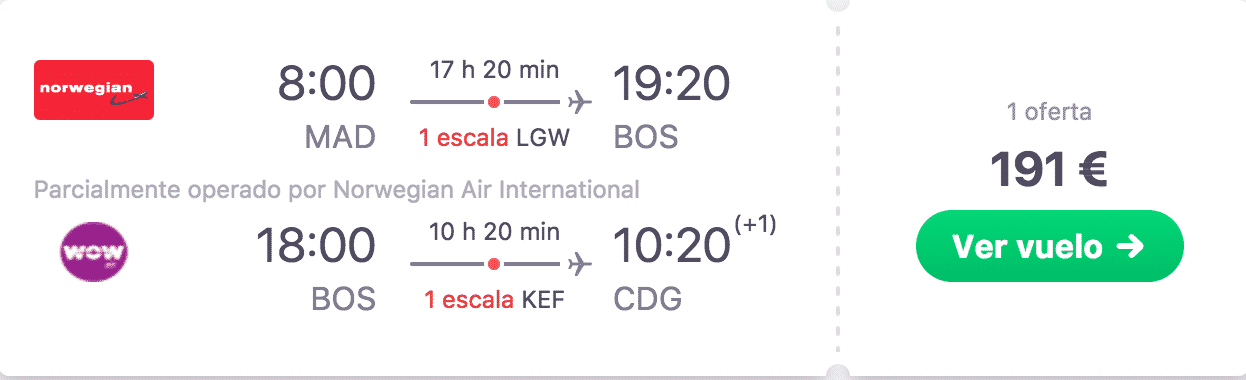This screenshot has width=1246, height=380.
Task: Click the red KEF stopover dot
Action: [493, 264]
